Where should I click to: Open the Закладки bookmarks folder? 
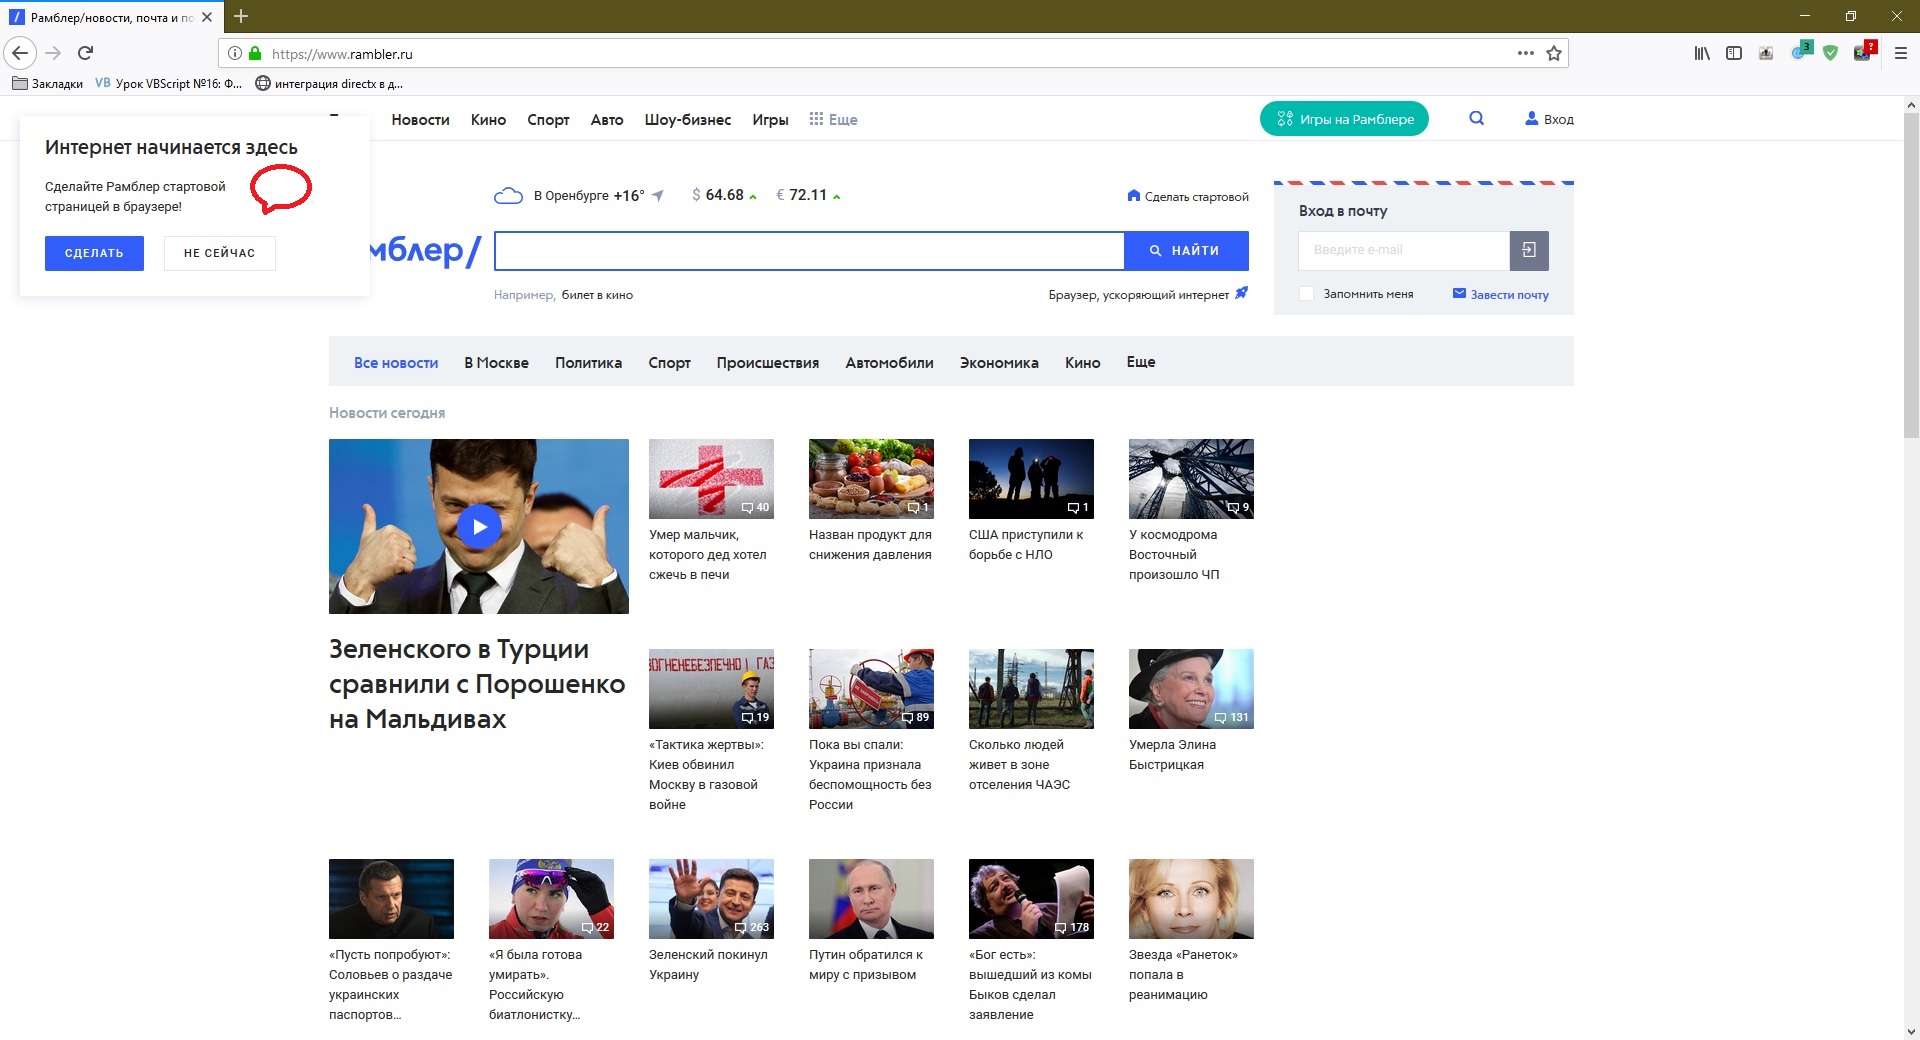(x=48, y=83)
